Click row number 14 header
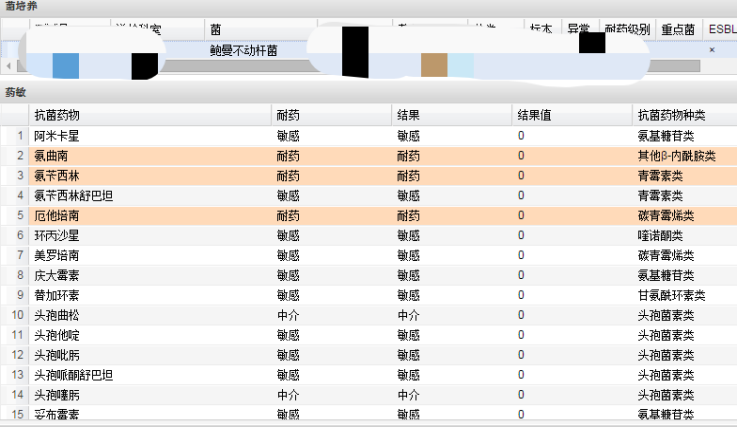 click(16, 395)
